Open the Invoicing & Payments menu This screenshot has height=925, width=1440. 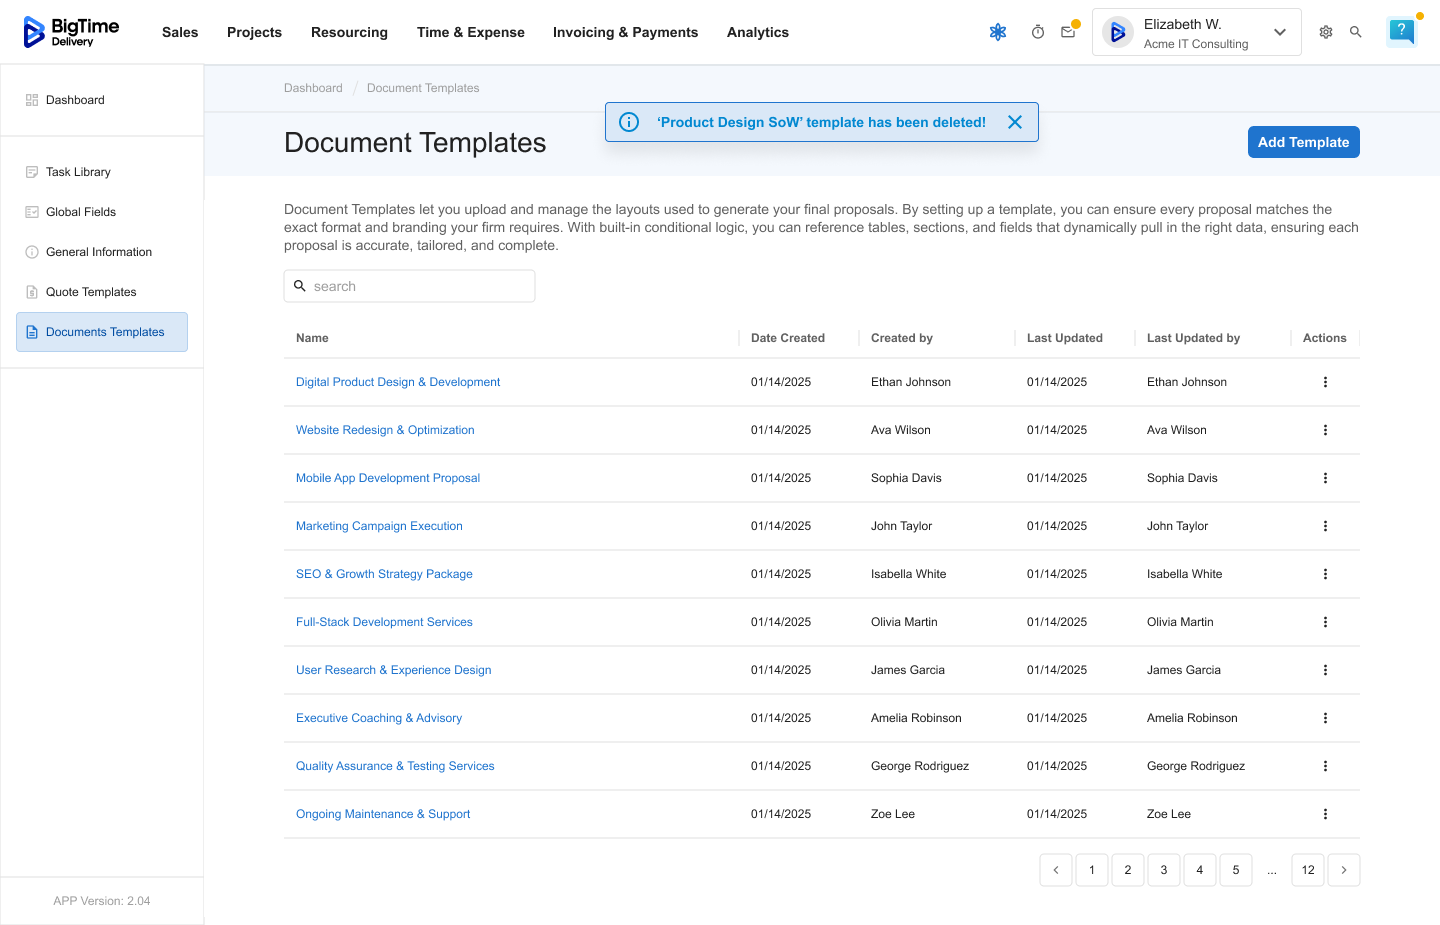tap(625, 32)
